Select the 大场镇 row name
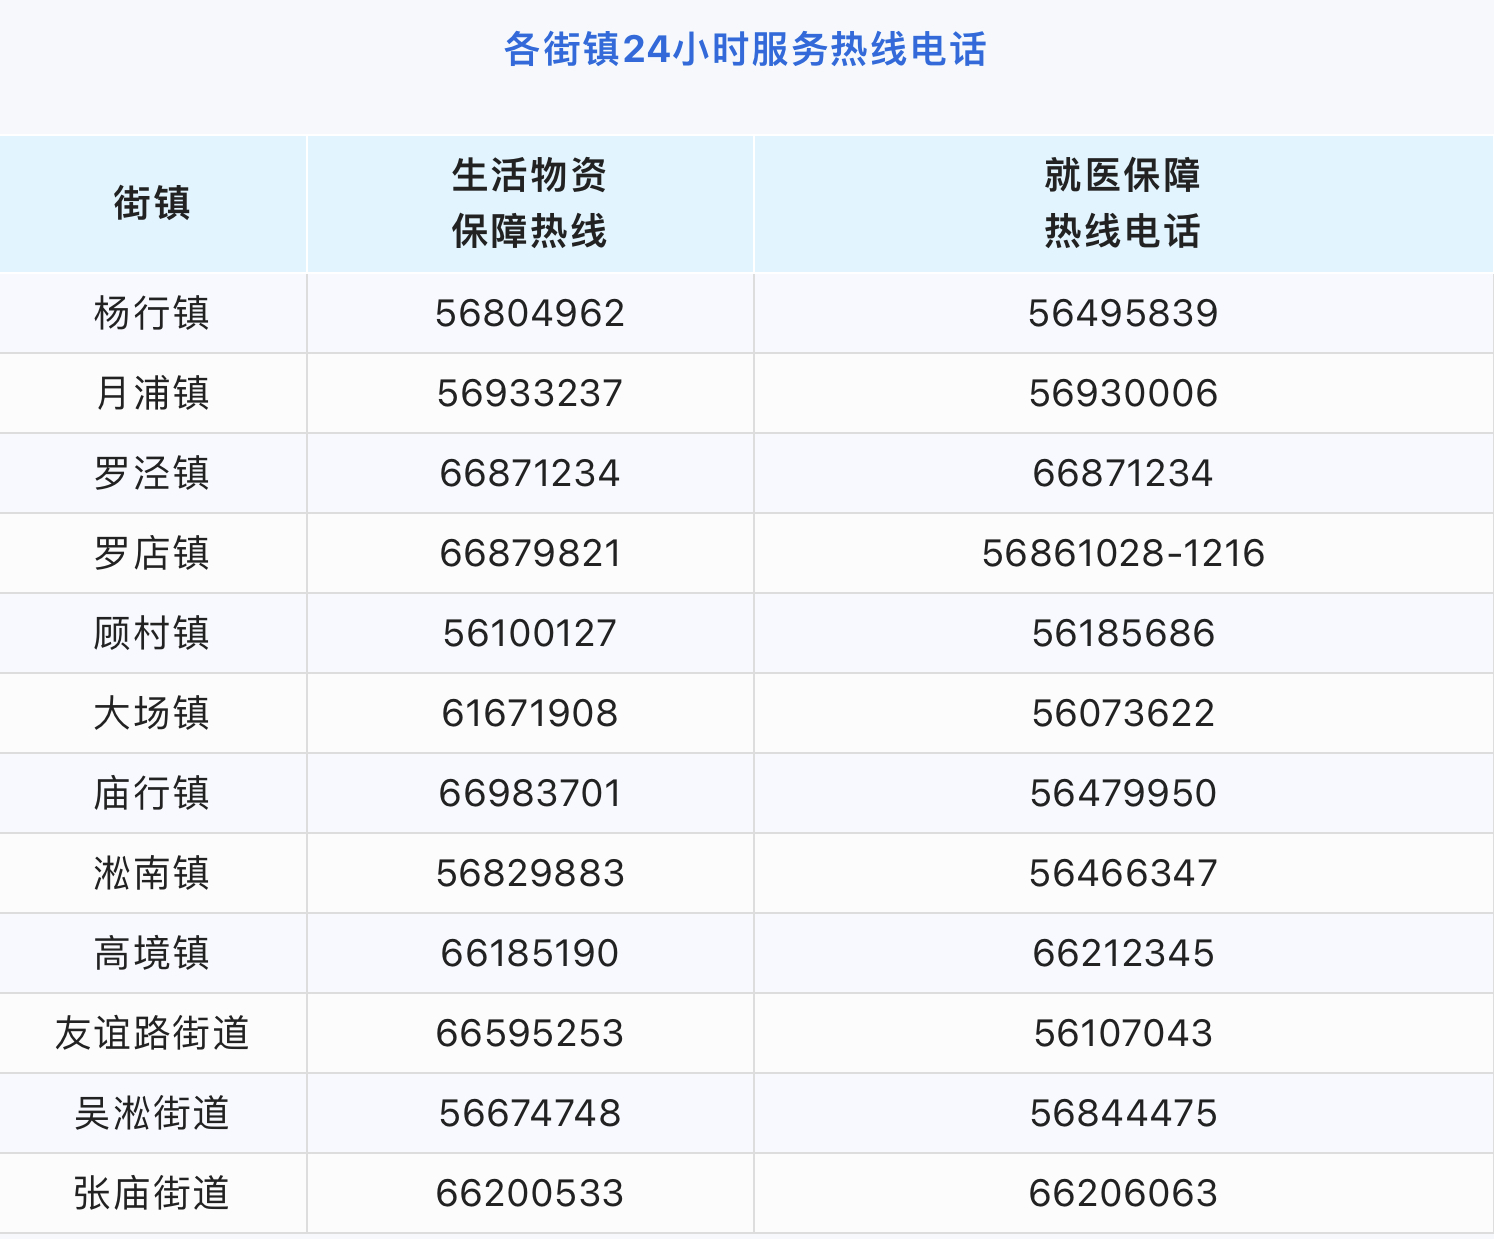1494x1239 pixels. pyautogui.click(x=152, y=713)
